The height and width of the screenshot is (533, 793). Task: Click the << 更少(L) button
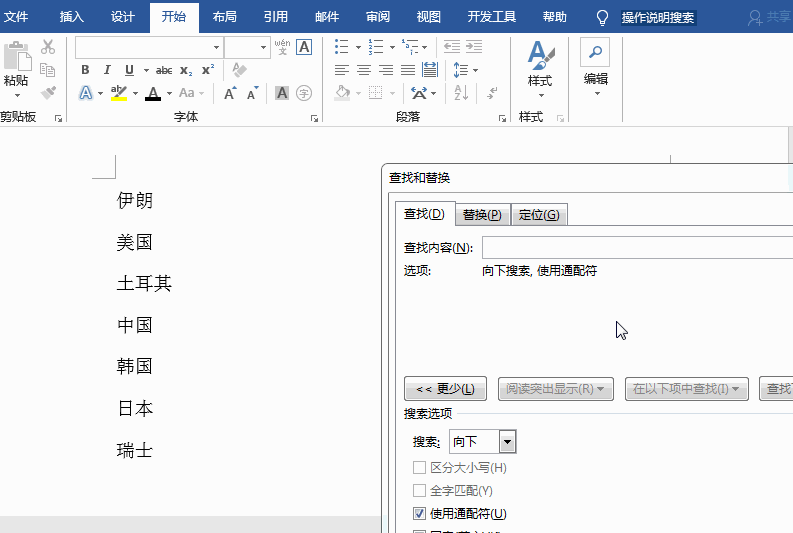pos(445,389)
